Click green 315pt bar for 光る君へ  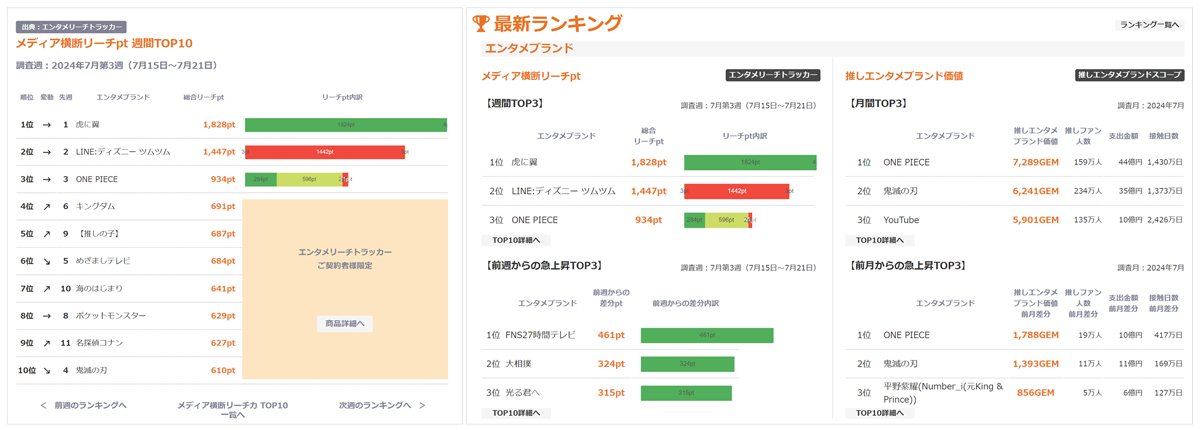click(686, 392)
